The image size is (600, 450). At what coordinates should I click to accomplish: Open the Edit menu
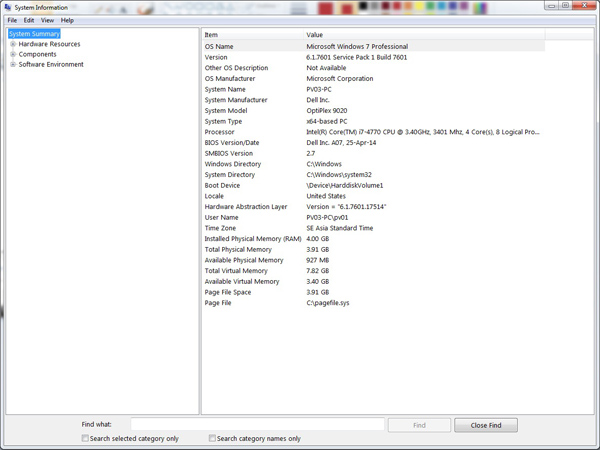(x=29, y=20)
